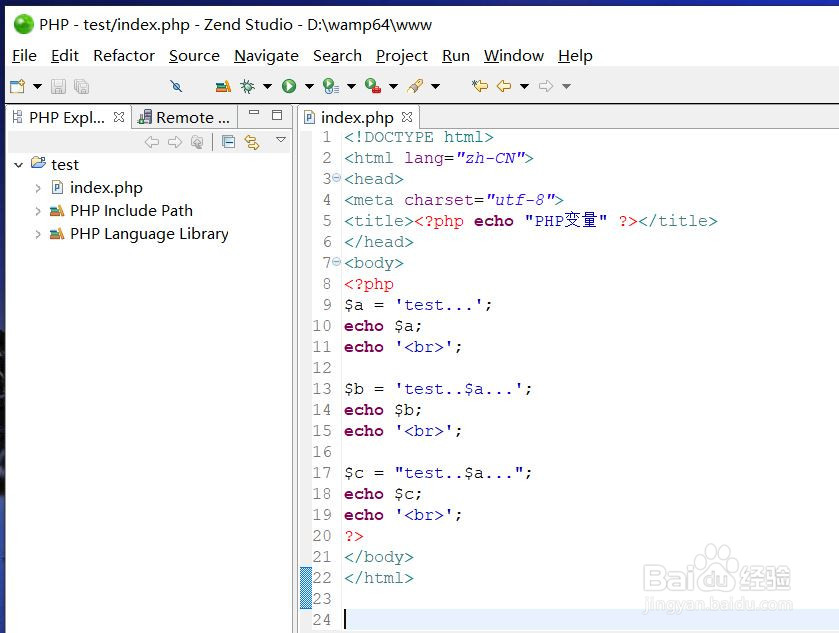839x633 pixels.
Task: Click the code line $a = 'test...';
Action: 418,305
